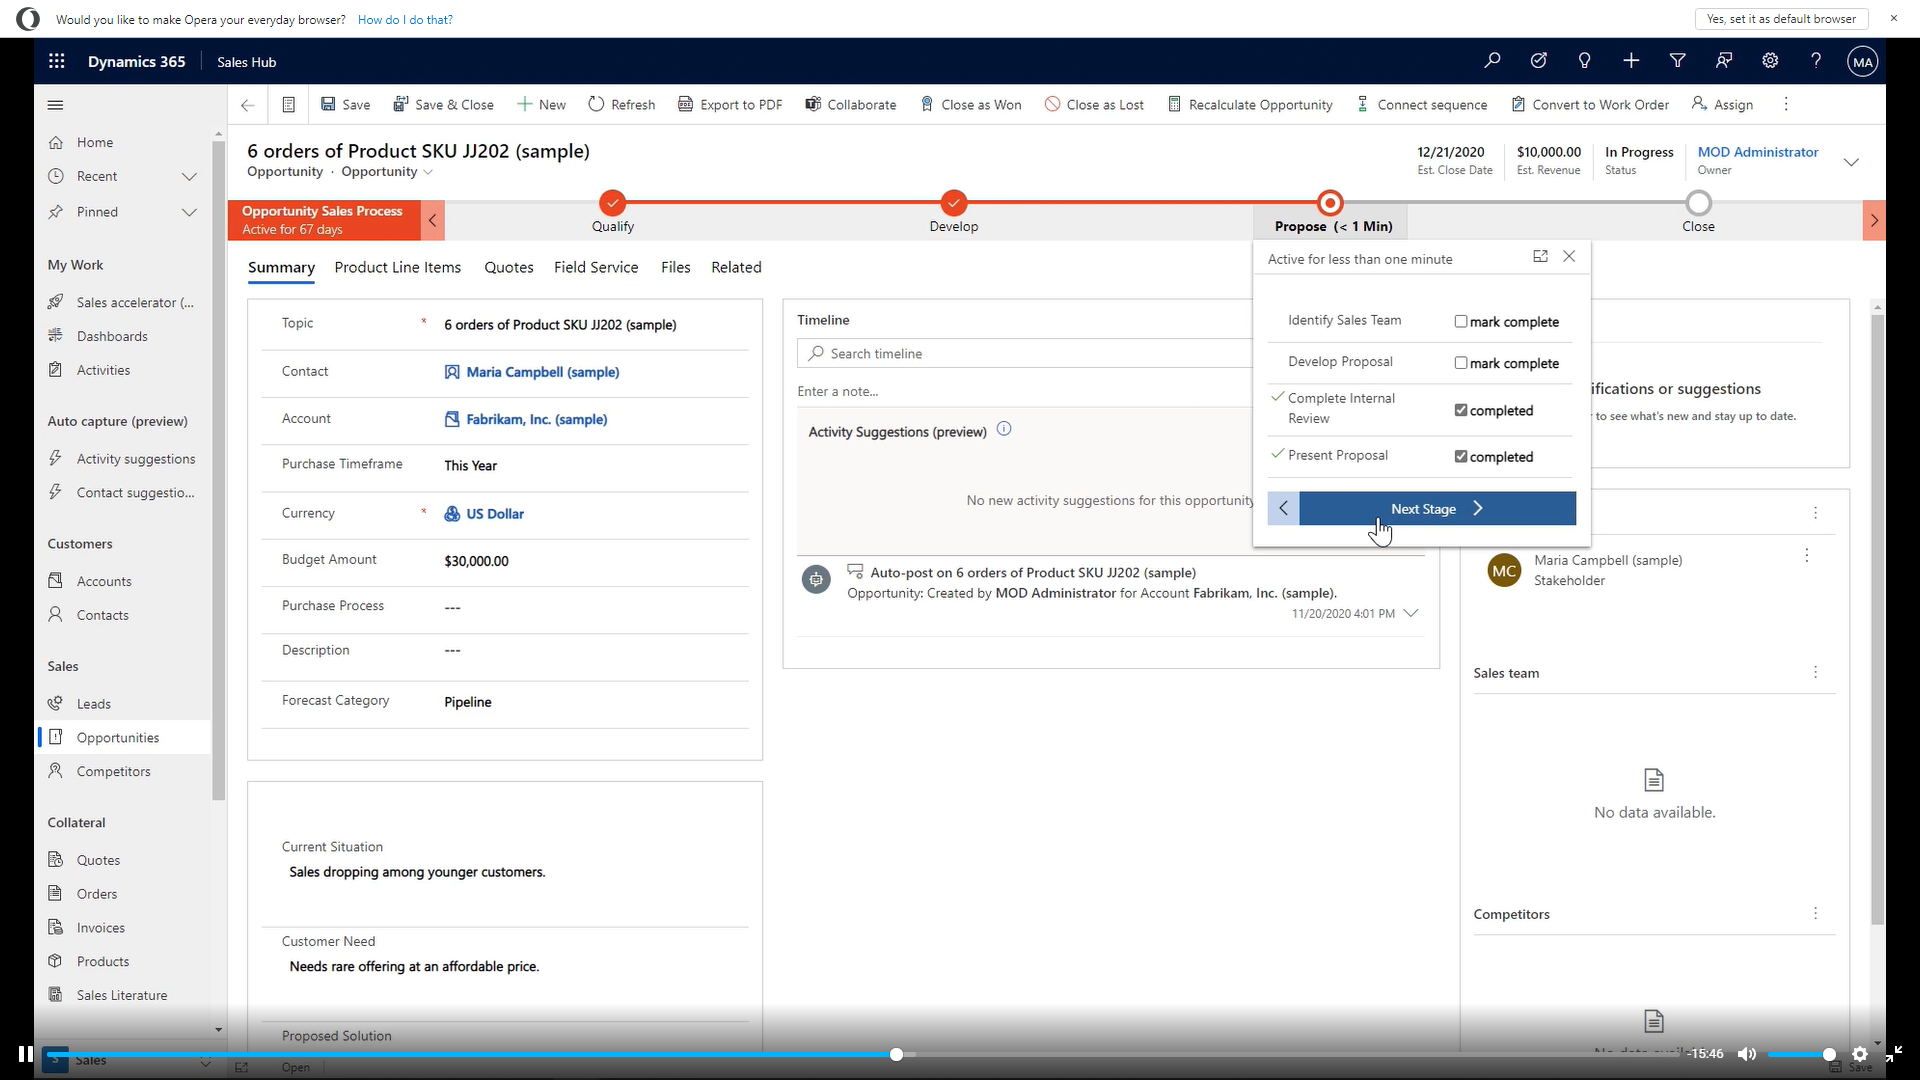Screen dimensions: 1920x1080
Task: Close the opportunity as Won
Action: (x=970, y=105)
